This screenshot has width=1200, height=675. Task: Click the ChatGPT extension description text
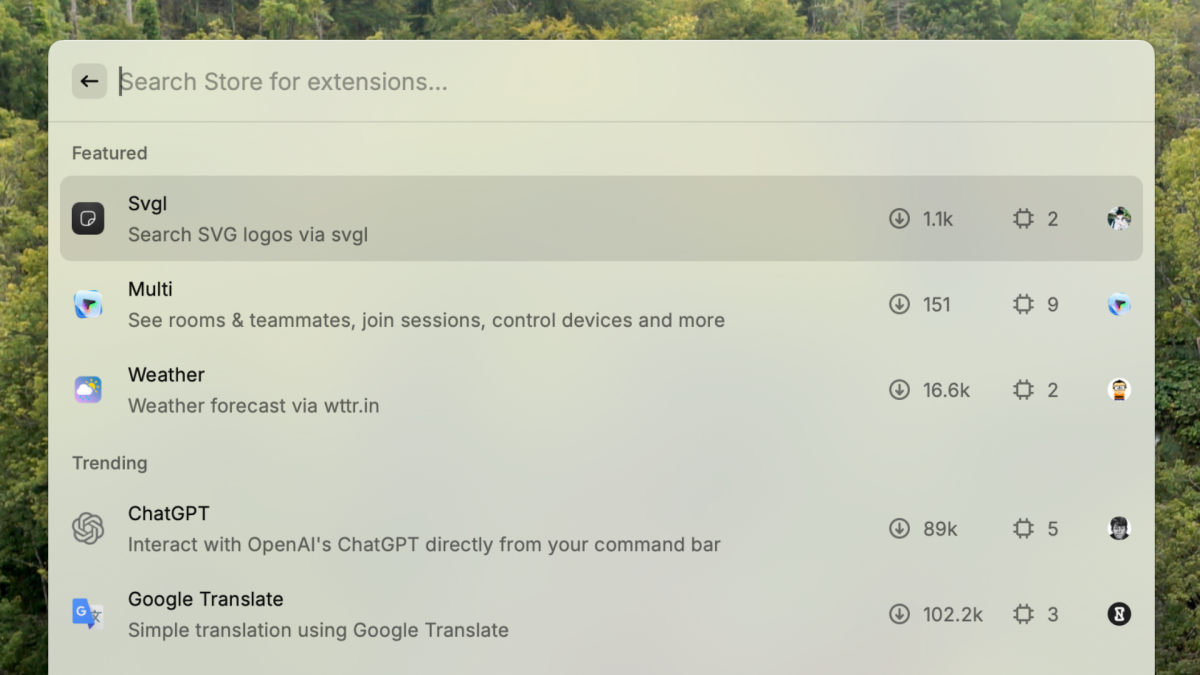coord(424,545)
